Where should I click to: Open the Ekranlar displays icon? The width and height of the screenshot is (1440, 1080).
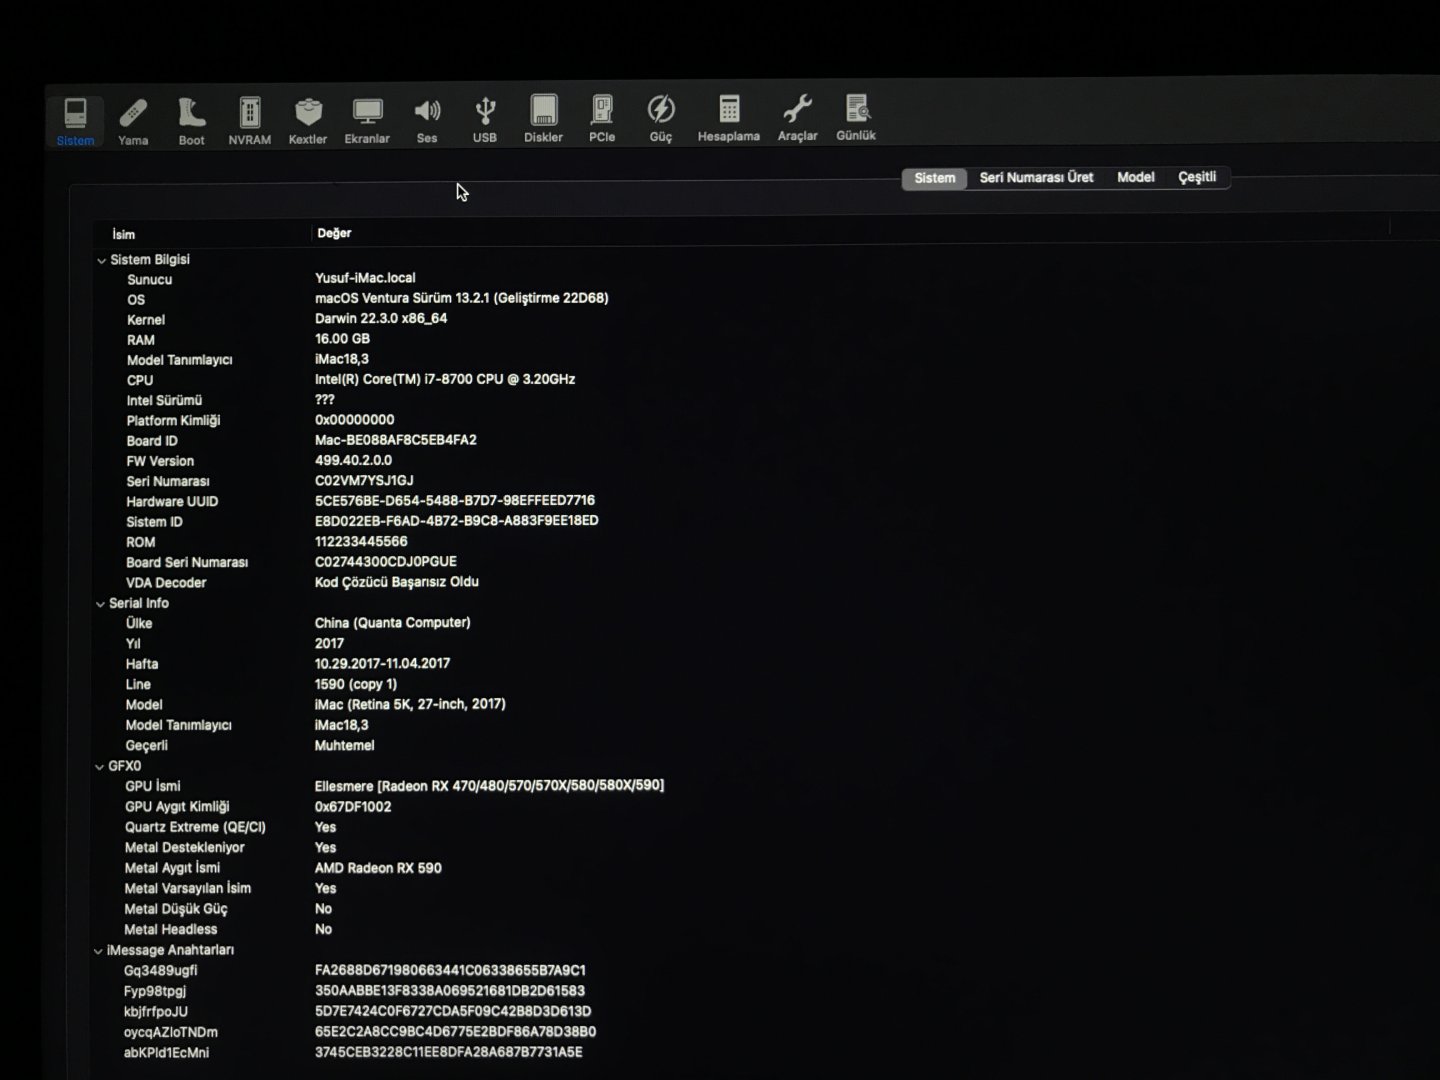click(x=367, y=122)
